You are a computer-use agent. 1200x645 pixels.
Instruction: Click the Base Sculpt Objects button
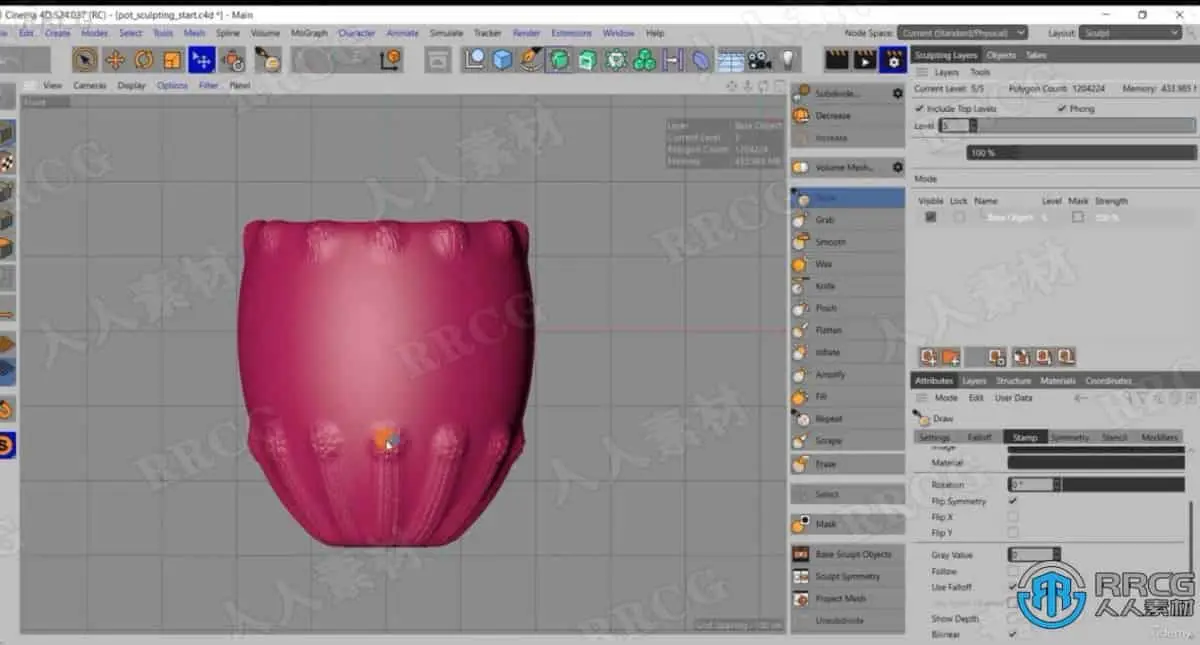point(847,554)
